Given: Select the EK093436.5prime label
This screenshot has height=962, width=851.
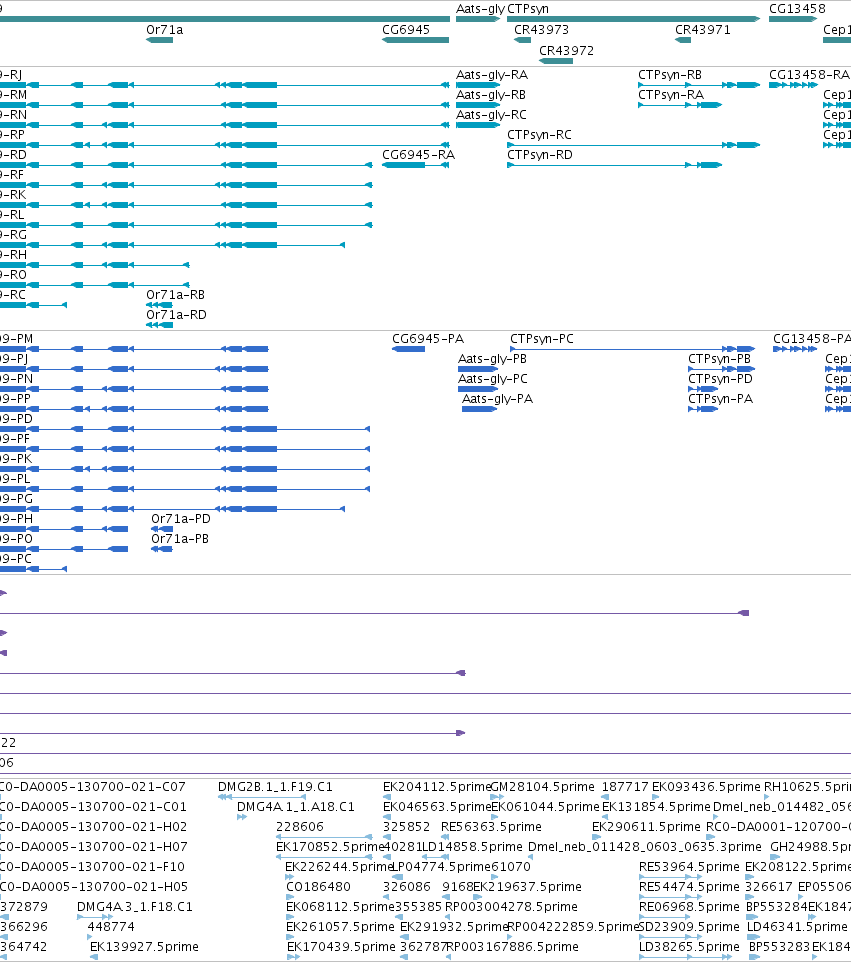Looking at the screenshot, I should [706, 787].
